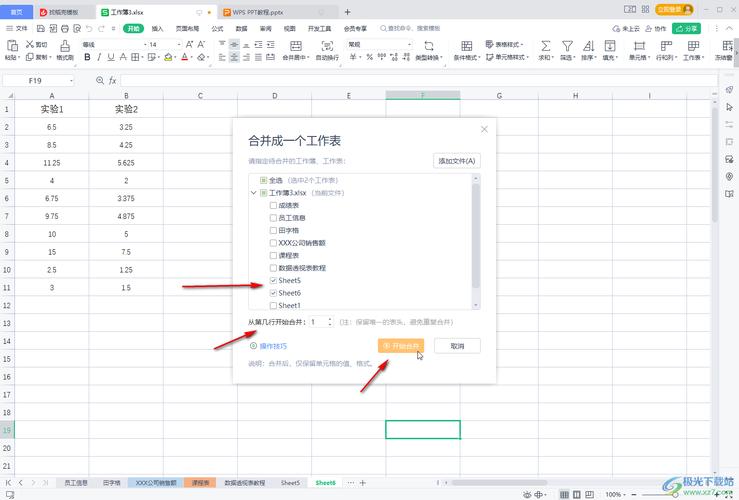Click the Type Conversion icon

(429, 46)
